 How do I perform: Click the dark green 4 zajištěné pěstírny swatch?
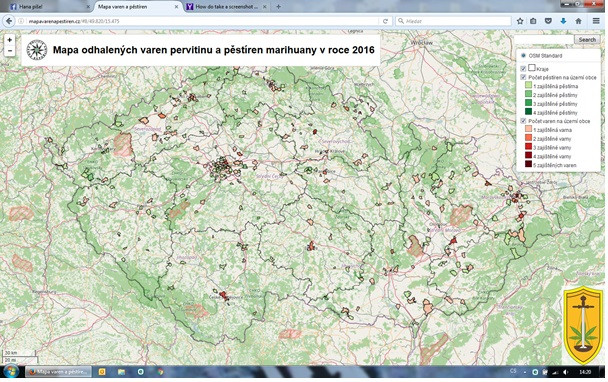click(528, 112)
